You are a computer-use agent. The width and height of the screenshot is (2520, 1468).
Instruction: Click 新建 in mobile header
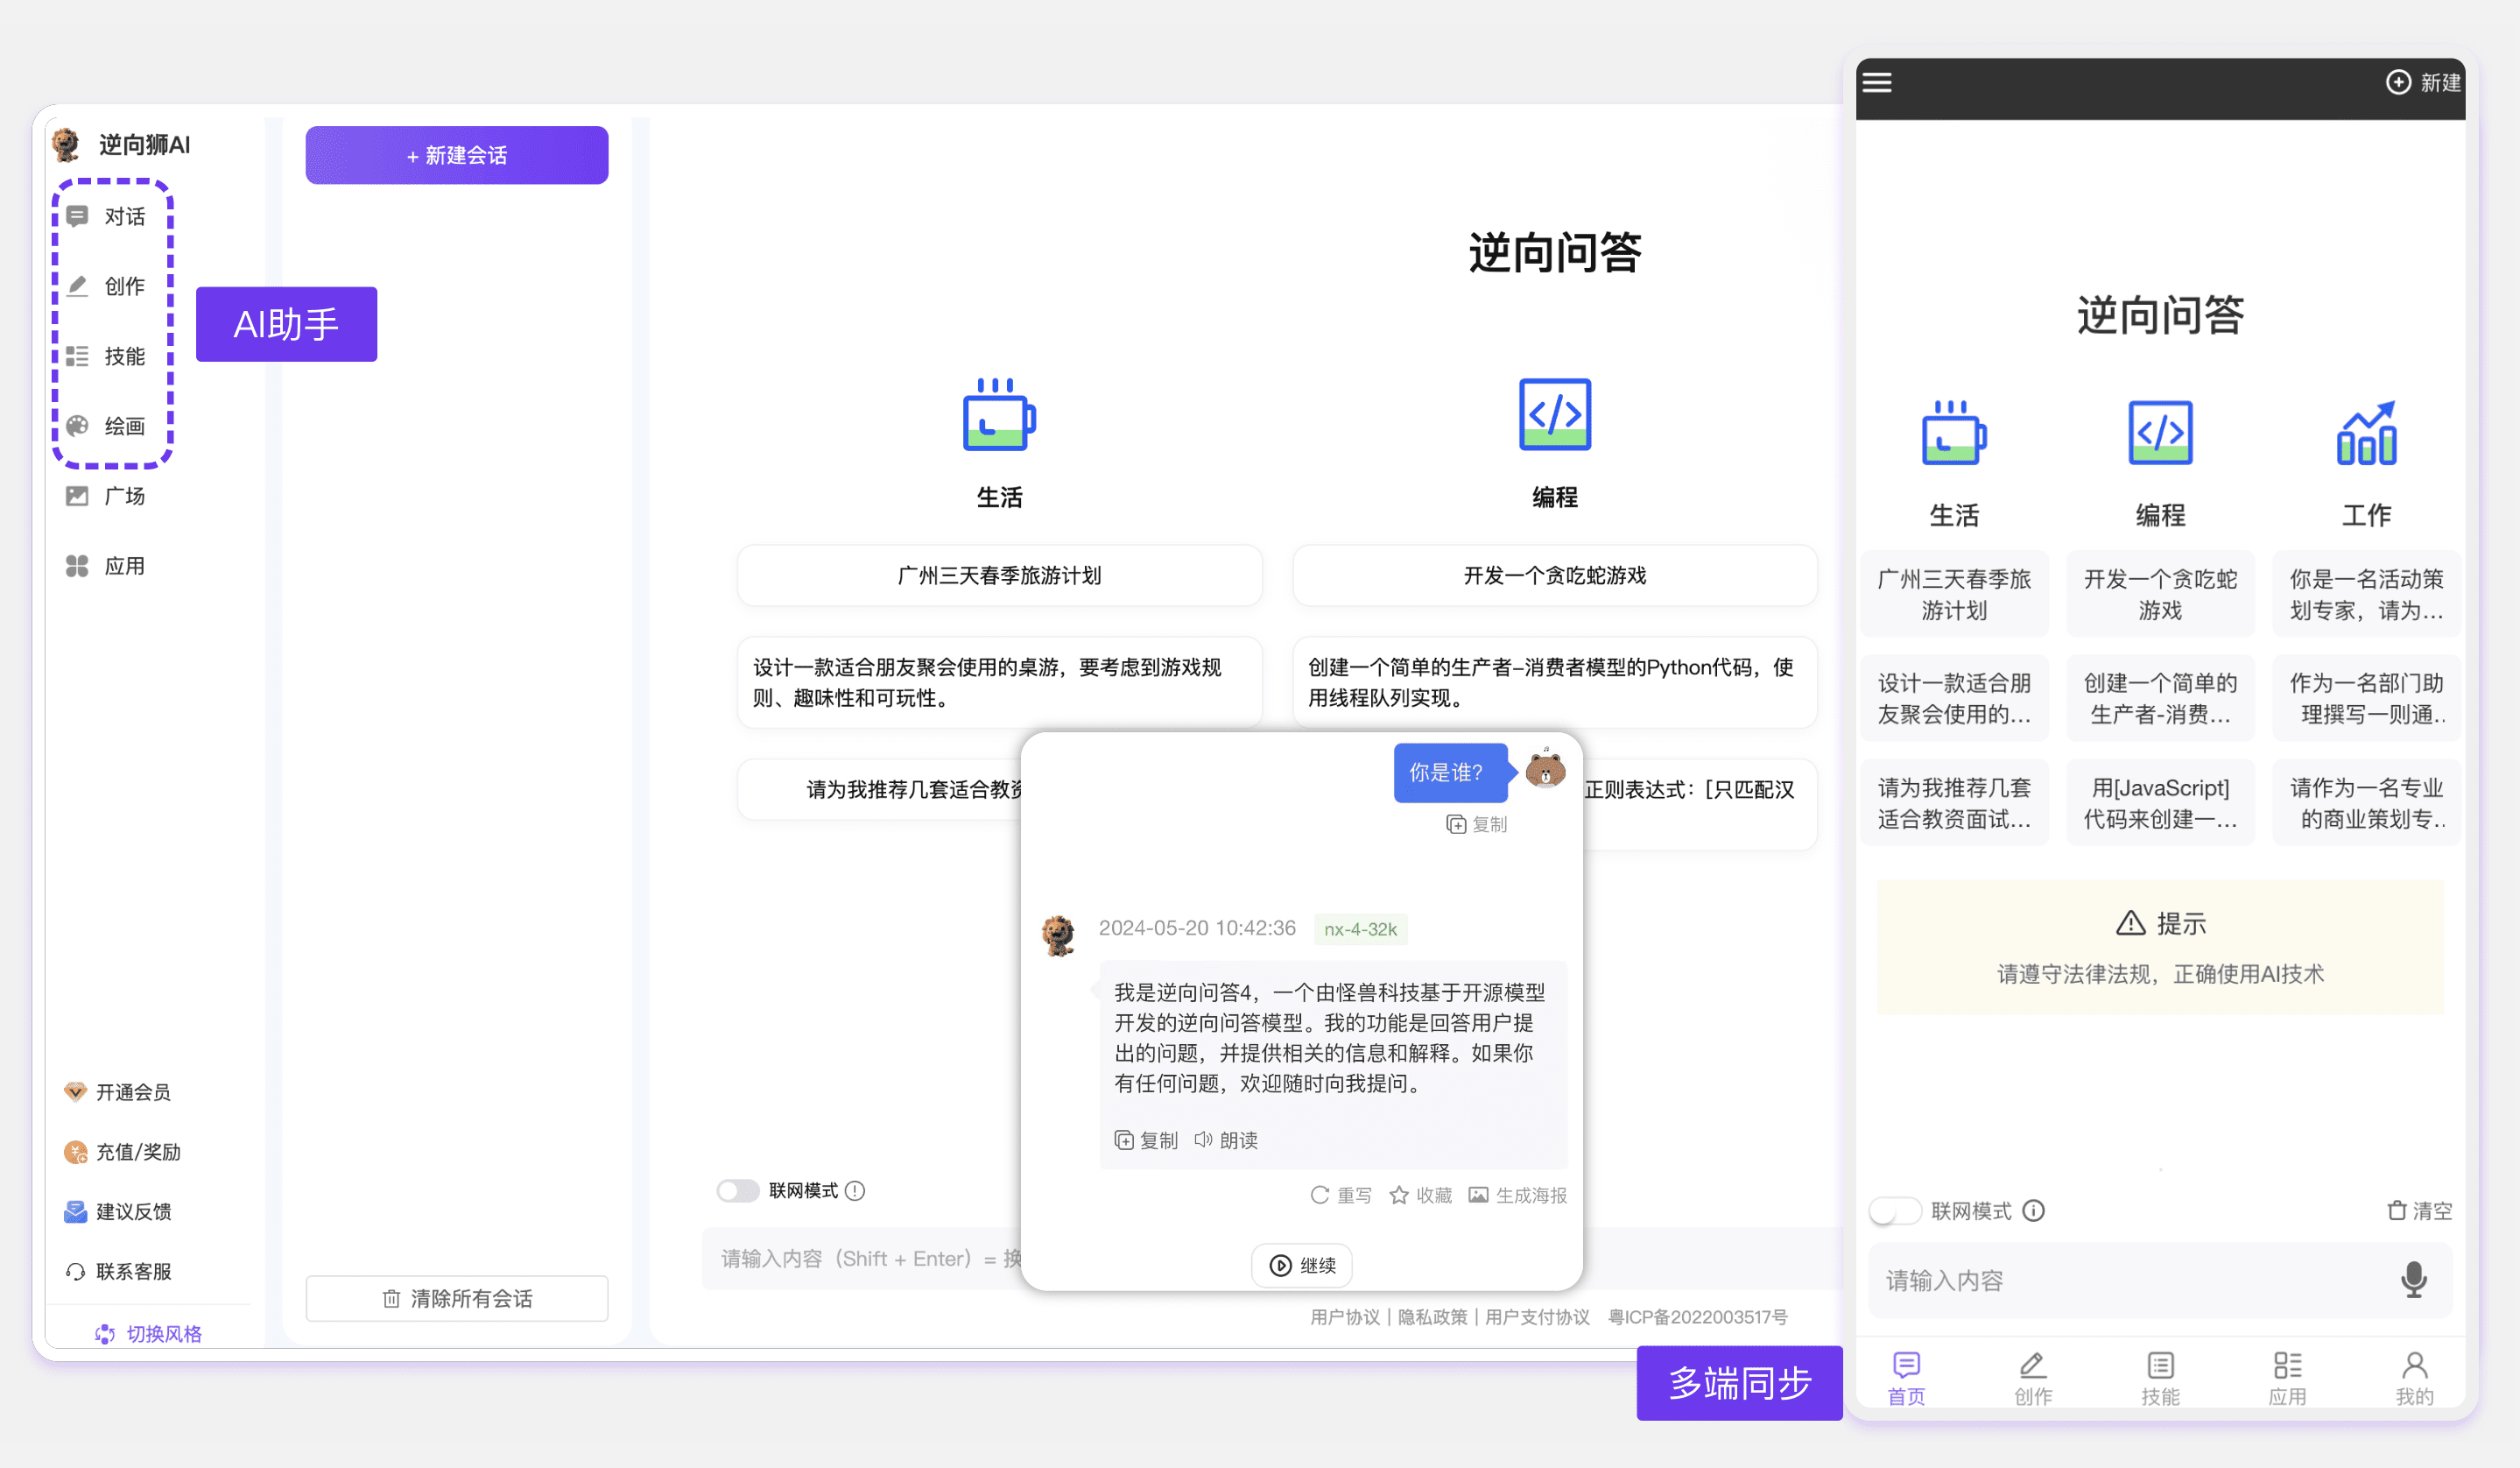pos(2423,82)
